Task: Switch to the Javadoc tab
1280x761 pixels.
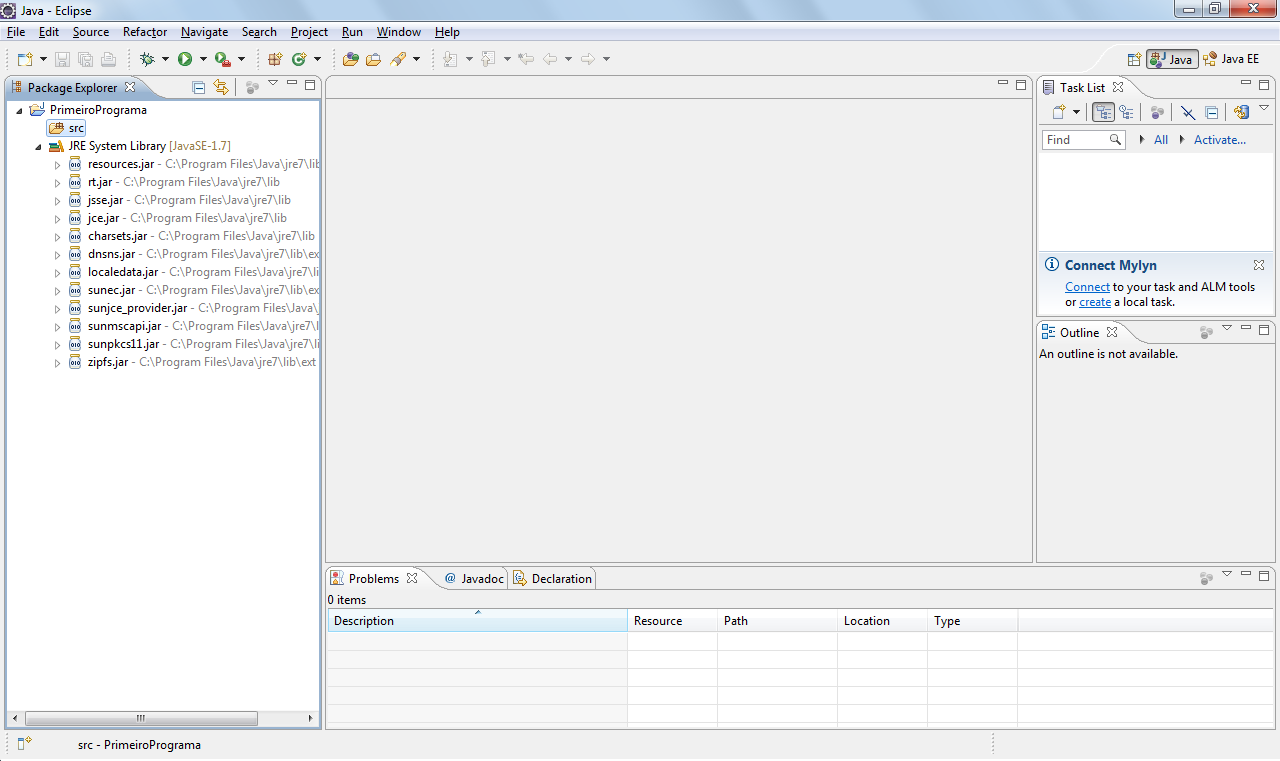Action: tap(474, 578)
